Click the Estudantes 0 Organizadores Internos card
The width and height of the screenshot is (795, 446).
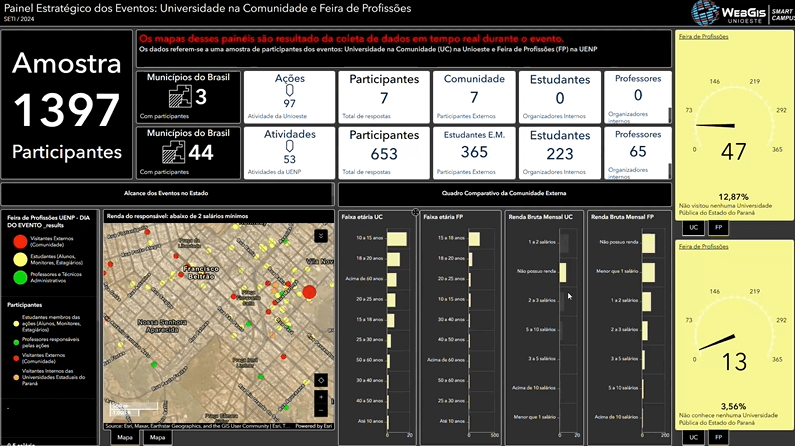pyautogui.click(x=560, y=97)
